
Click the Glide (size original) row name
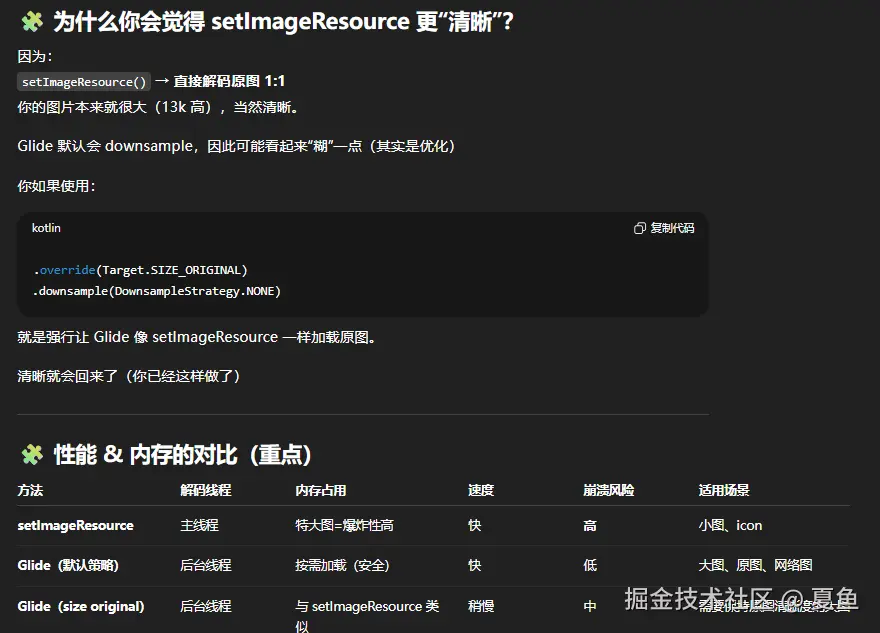click(81, 606)
